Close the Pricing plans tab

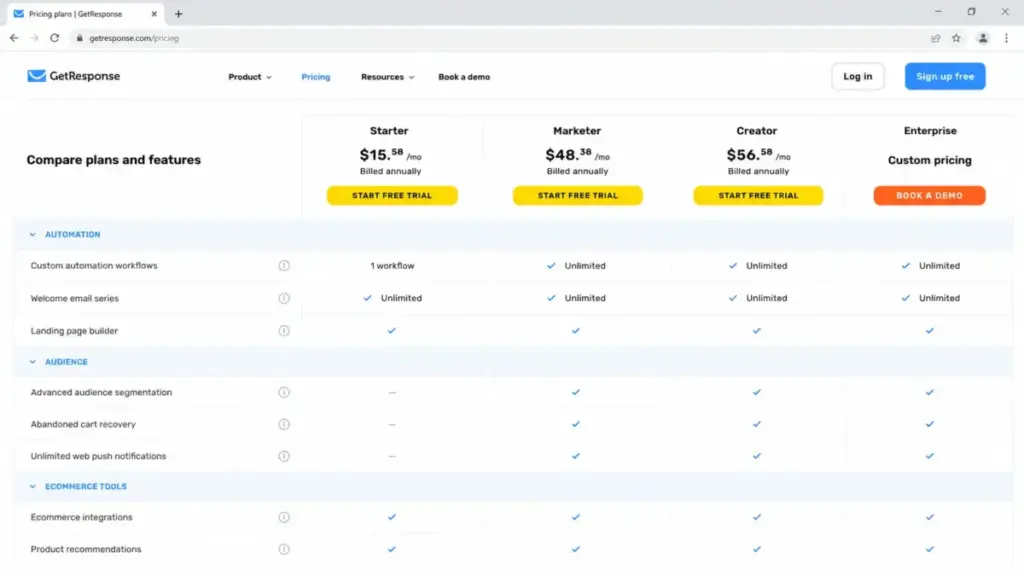(154, 14)
